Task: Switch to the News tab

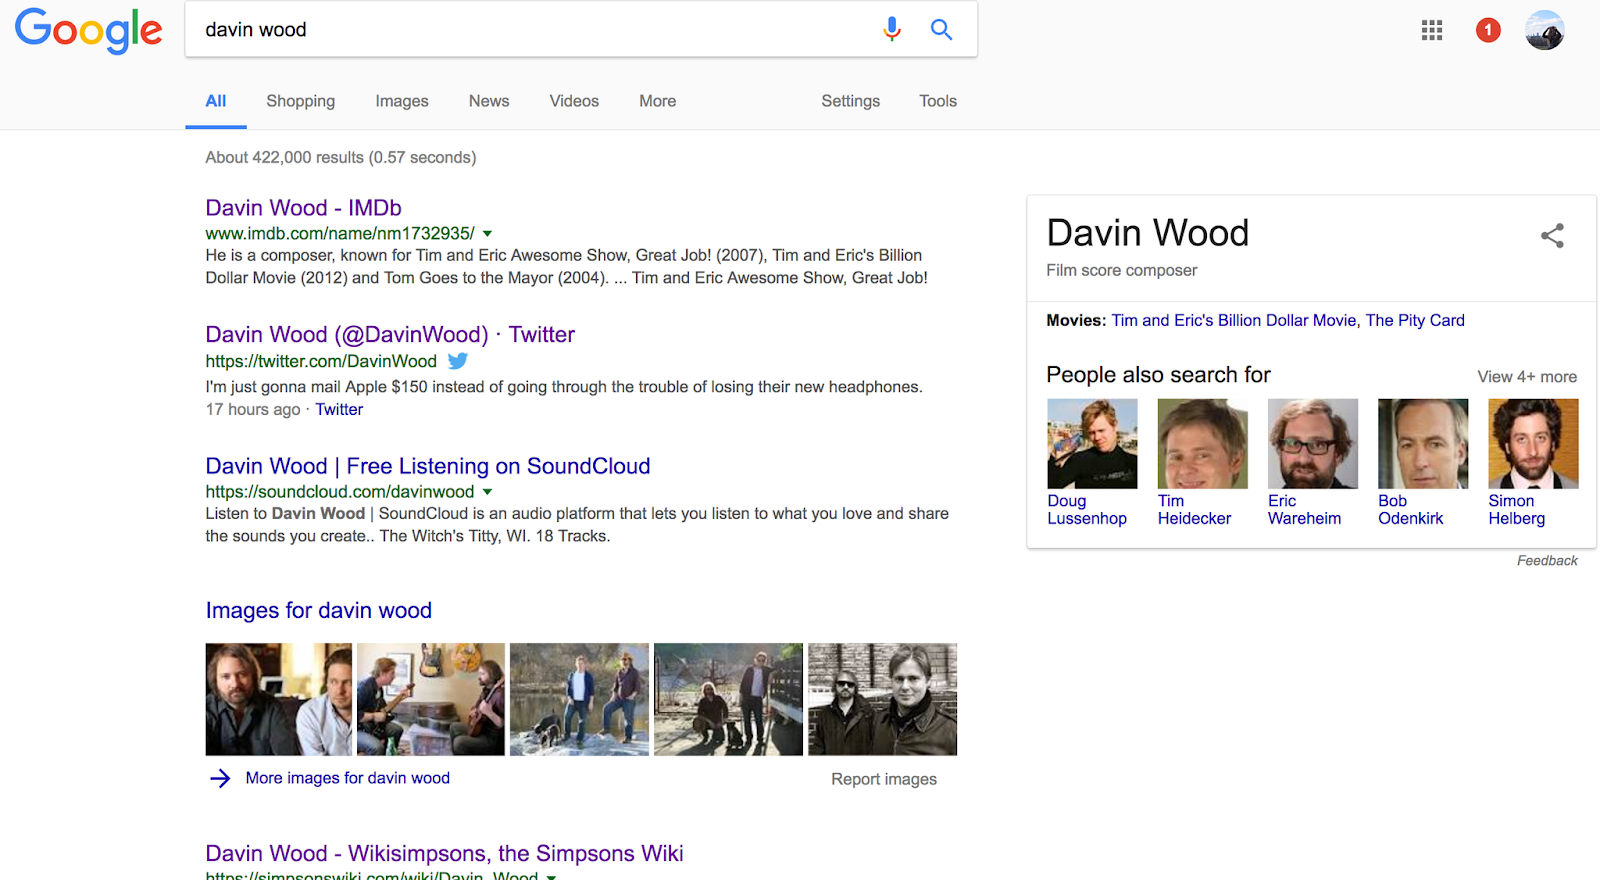Action: [489, 101]
